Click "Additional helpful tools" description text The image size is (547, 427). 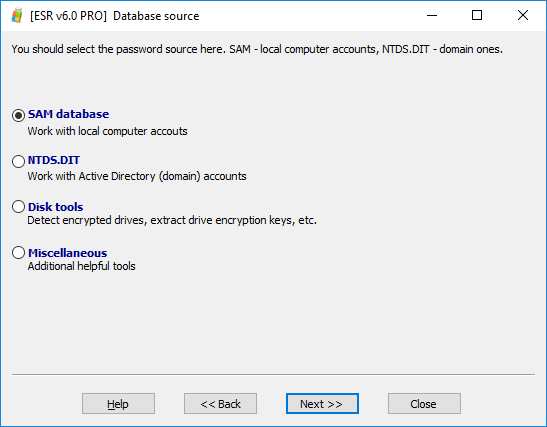pyautogui.click(x=81, y=266)
